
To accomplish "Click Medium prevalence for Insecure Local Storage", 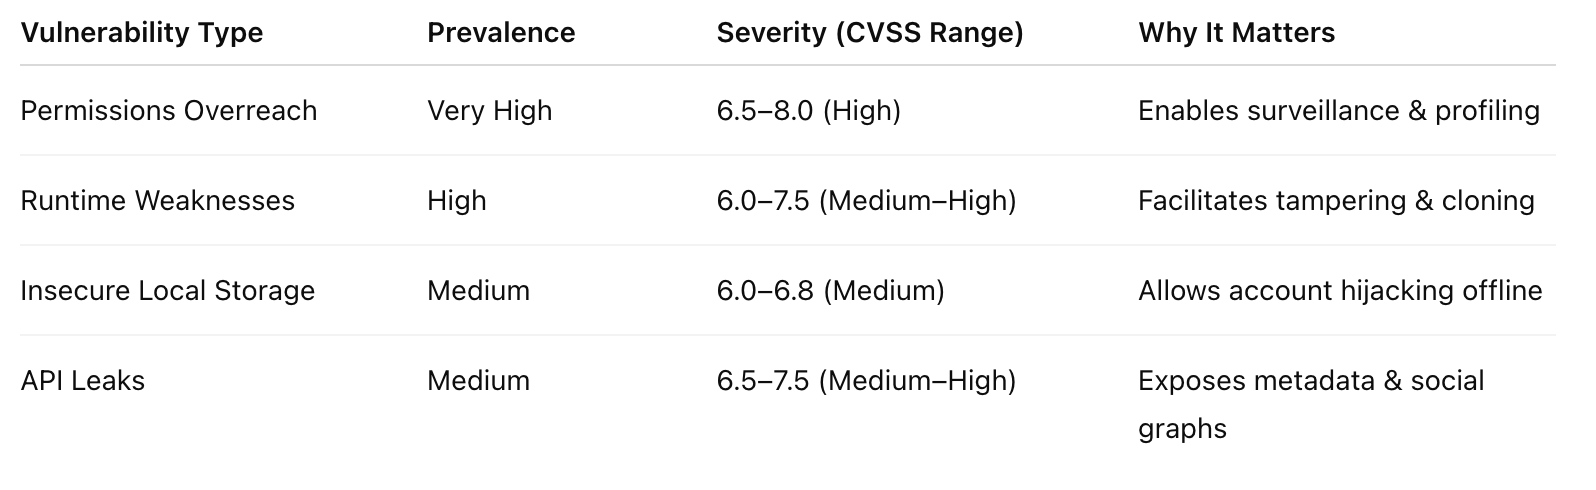I will click(478, 290).
